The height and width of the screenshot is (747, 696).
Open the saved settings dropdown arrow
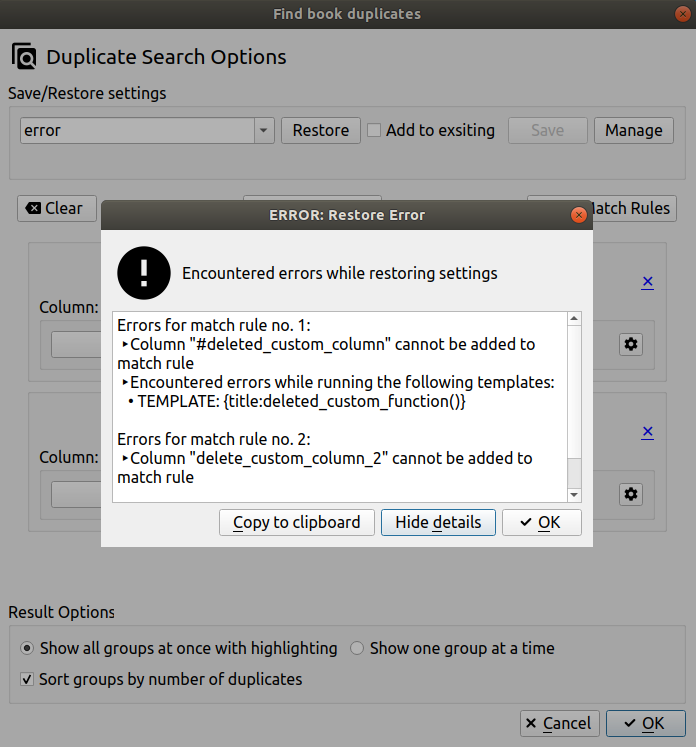(263, 130)
